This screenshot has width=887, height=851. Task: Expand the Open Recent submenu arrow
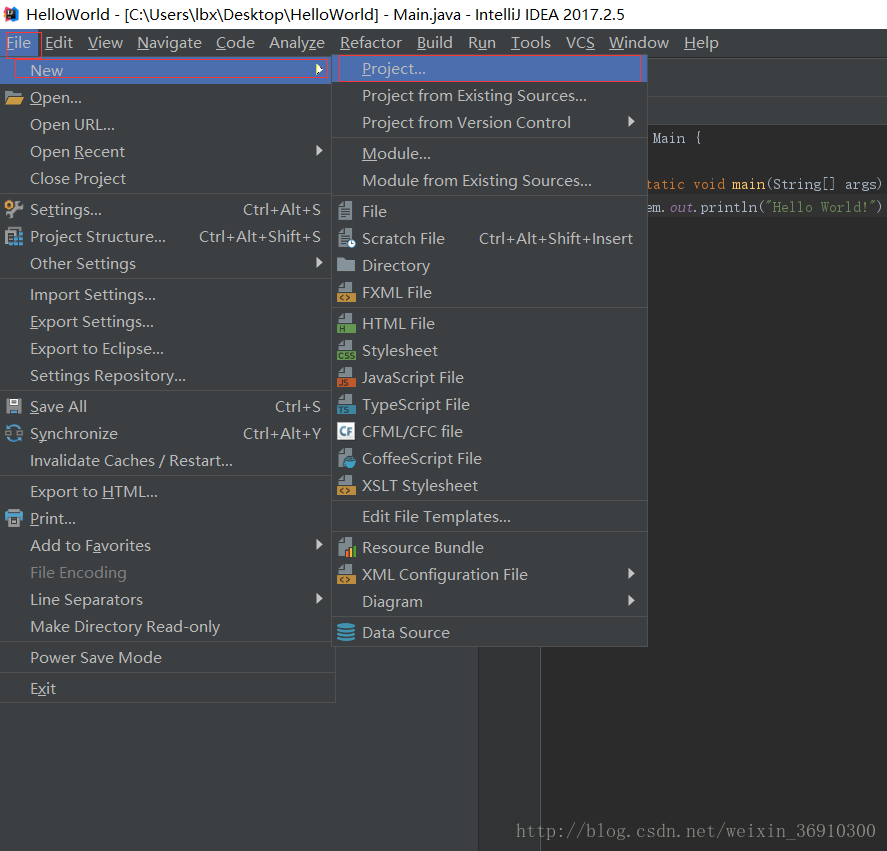tap(319, 151)
